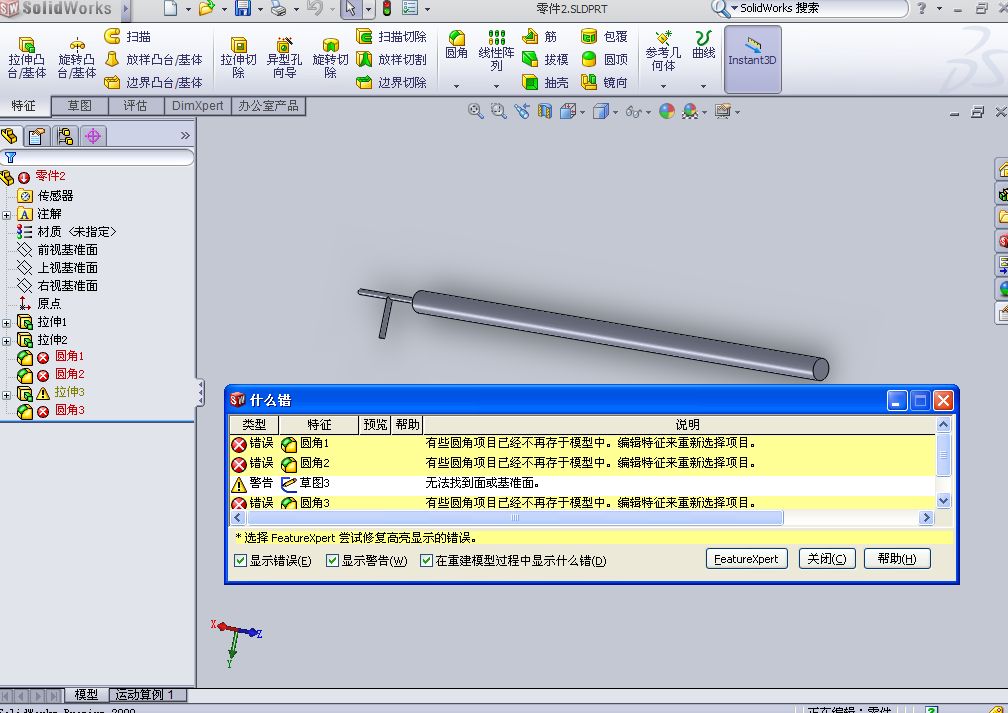
Task: Click the save icon in the top toolbar
Action: [243, 8]
